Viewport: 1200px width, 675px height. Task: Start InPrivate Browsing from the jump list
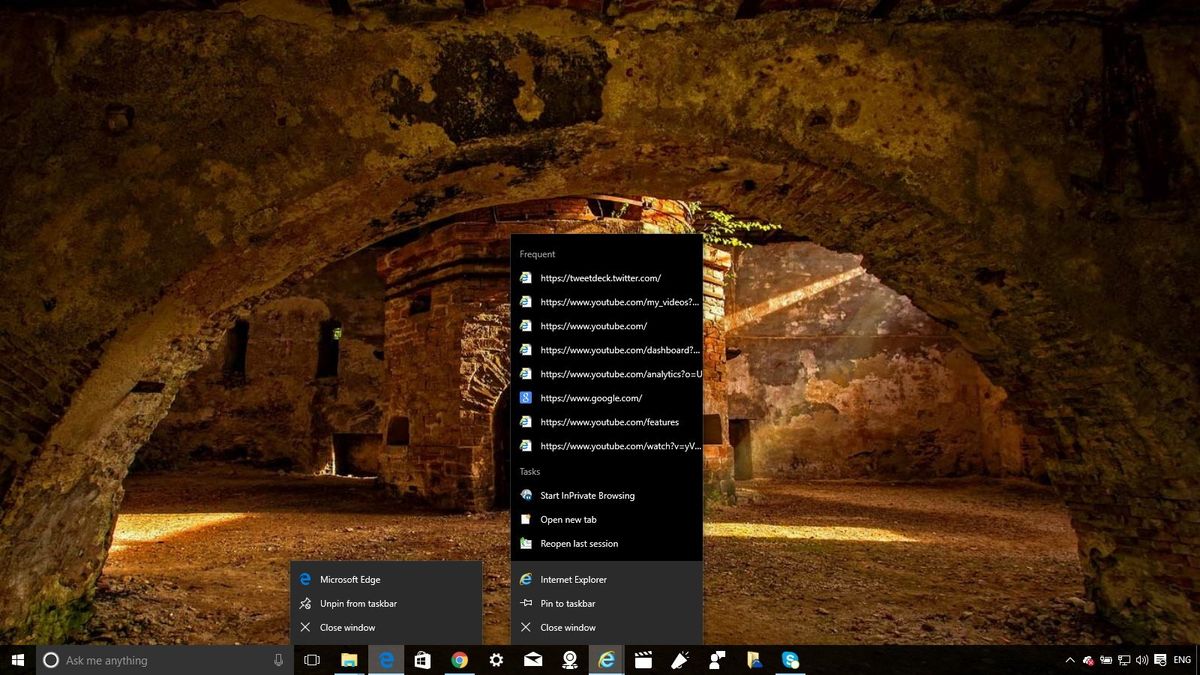587,495
